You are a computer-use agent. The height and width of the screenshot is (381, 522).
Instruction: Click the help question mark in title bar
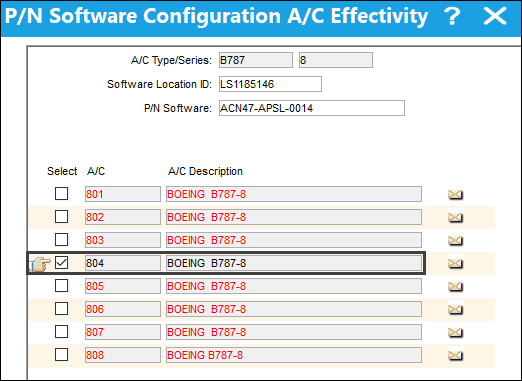coord(452,16)
